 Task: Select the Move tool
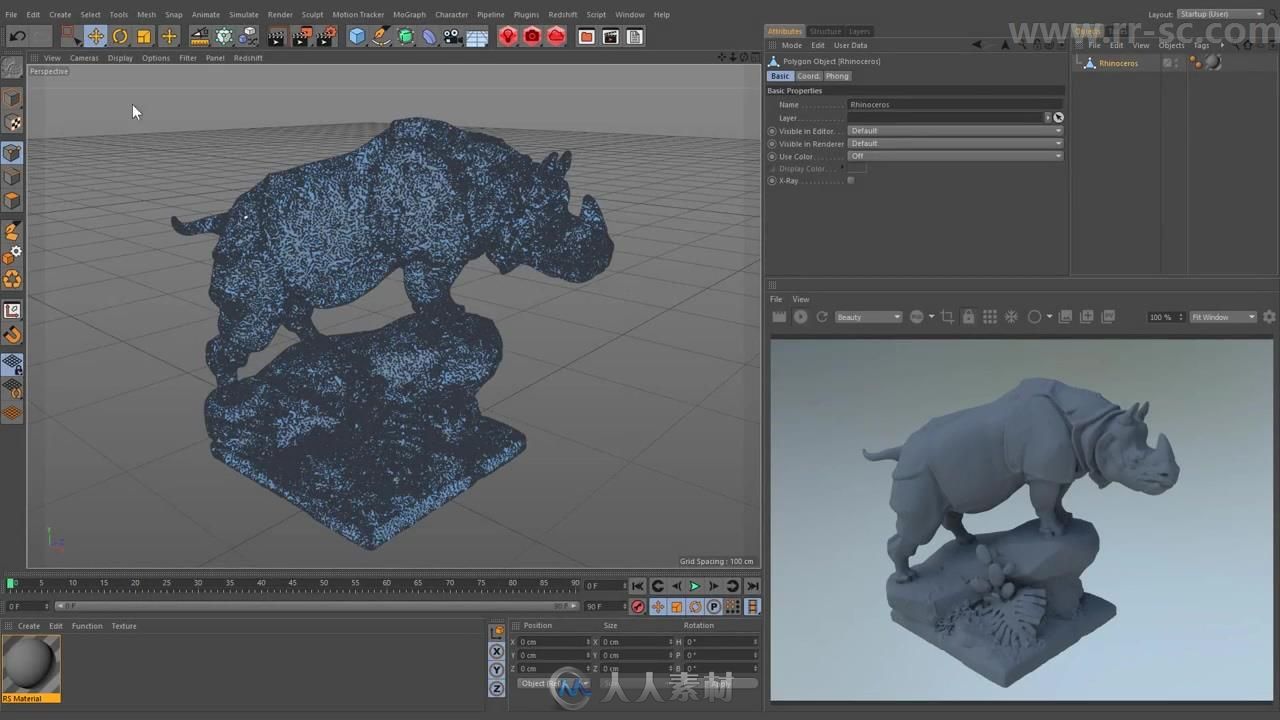point(95,37)
